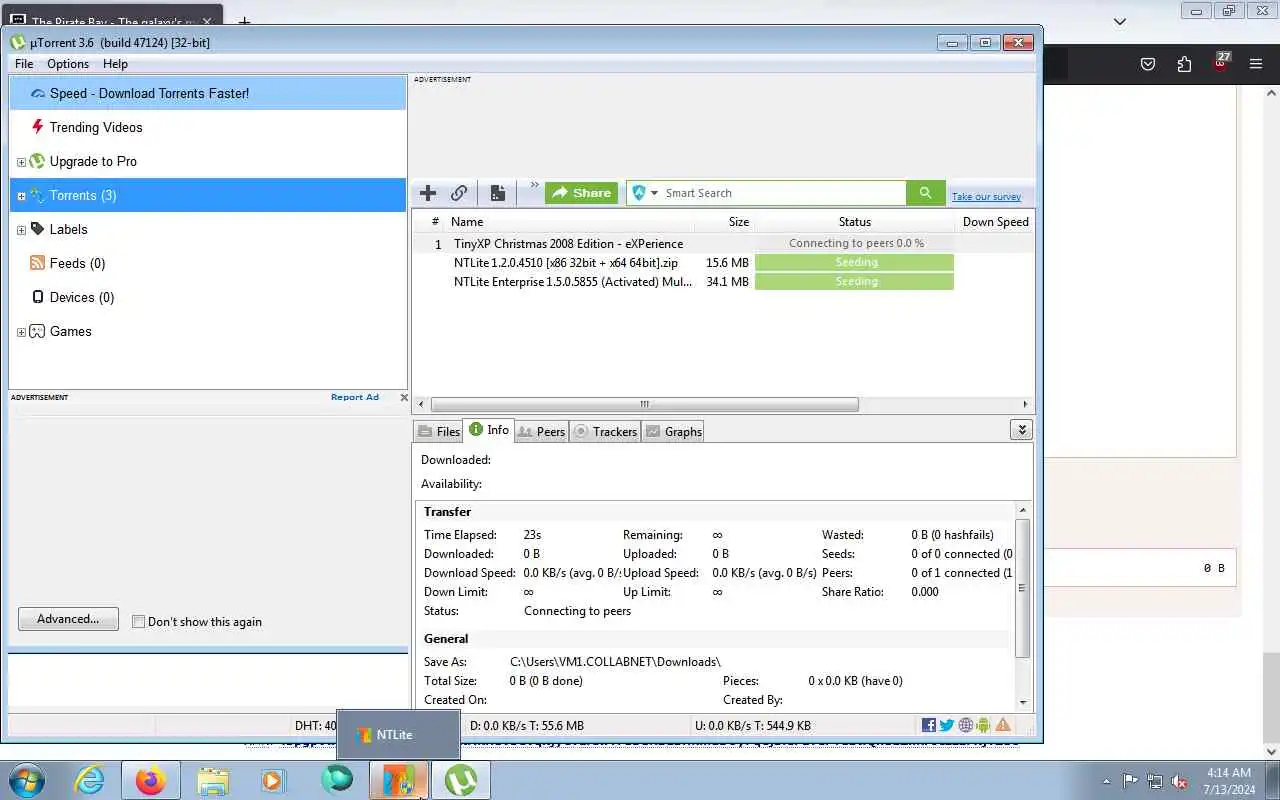Sort torrents by Down Speed column
Image resolution: width=1280 pixels, height=800 pixels.
click(x=995, y=222)
